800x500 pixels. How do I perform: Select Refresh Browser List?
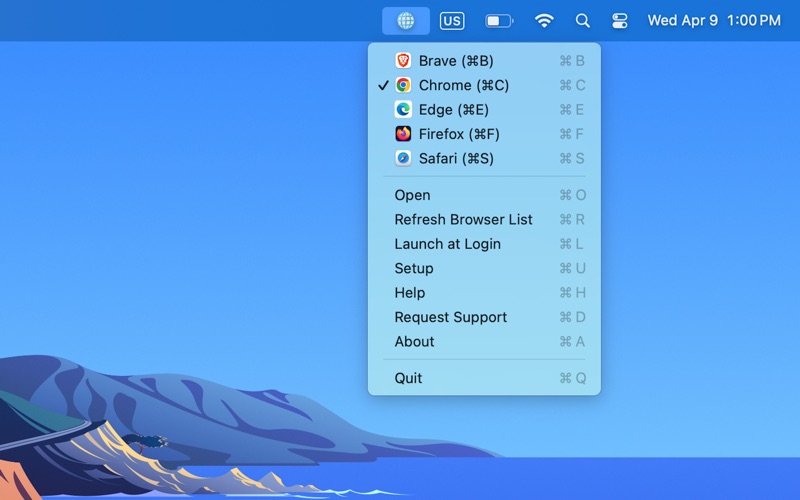pos(463,220)
